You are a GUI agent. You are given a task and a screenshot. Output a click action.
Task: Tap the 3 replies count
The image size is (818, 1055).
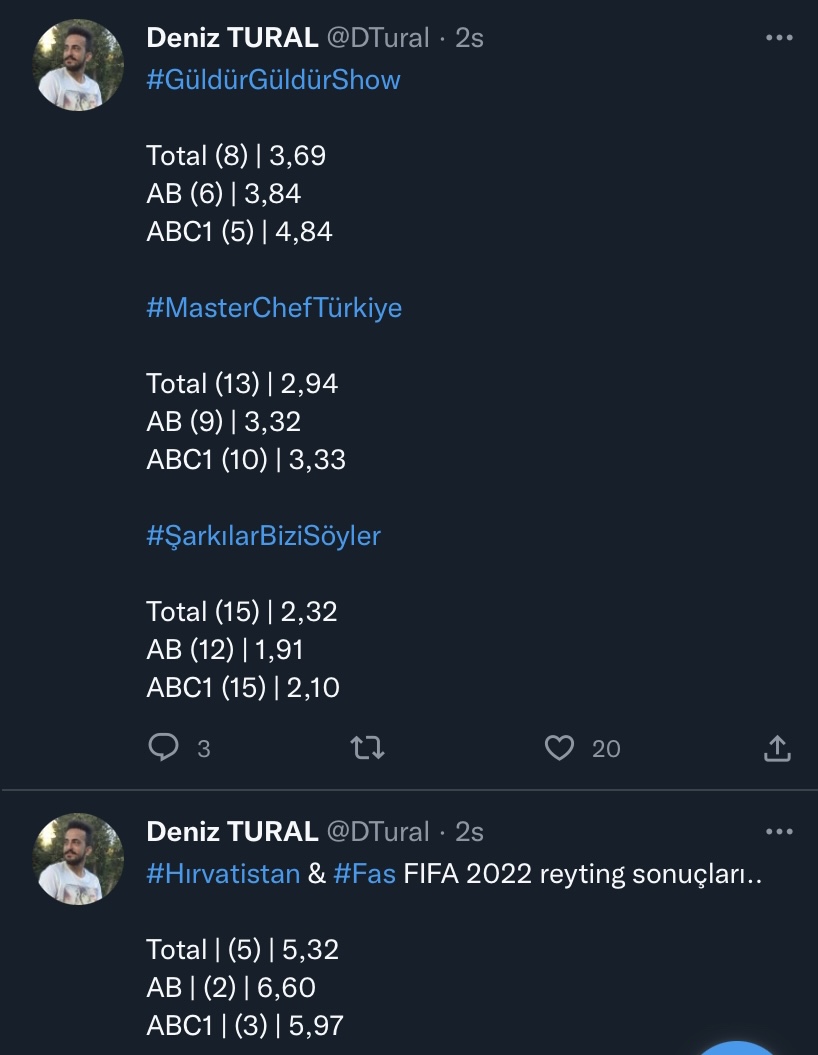[x=203, y=749]
